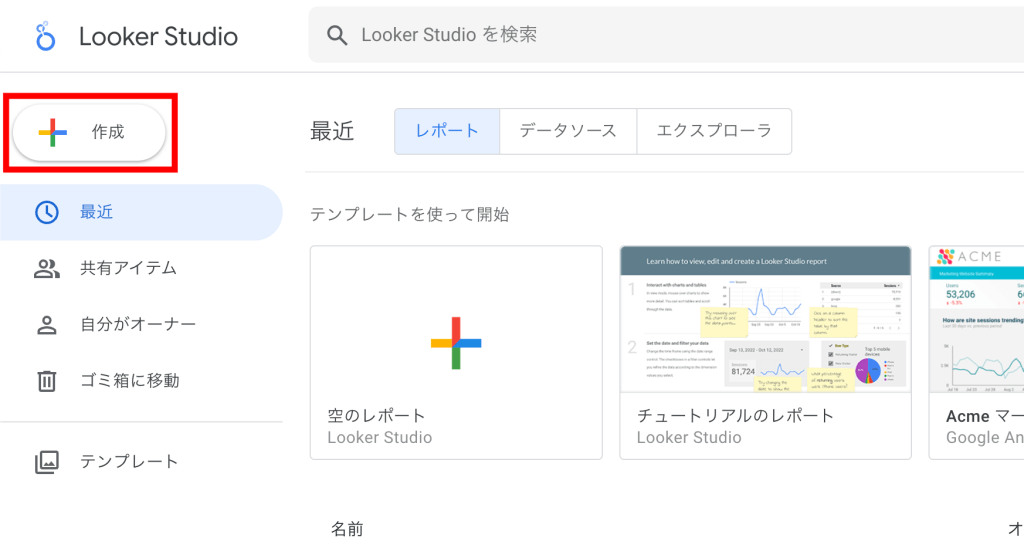Open テンプレート in the sidebar
The width and height of the screenshot is (1024, 548).
pyautogui.click(x=141, y=462)
